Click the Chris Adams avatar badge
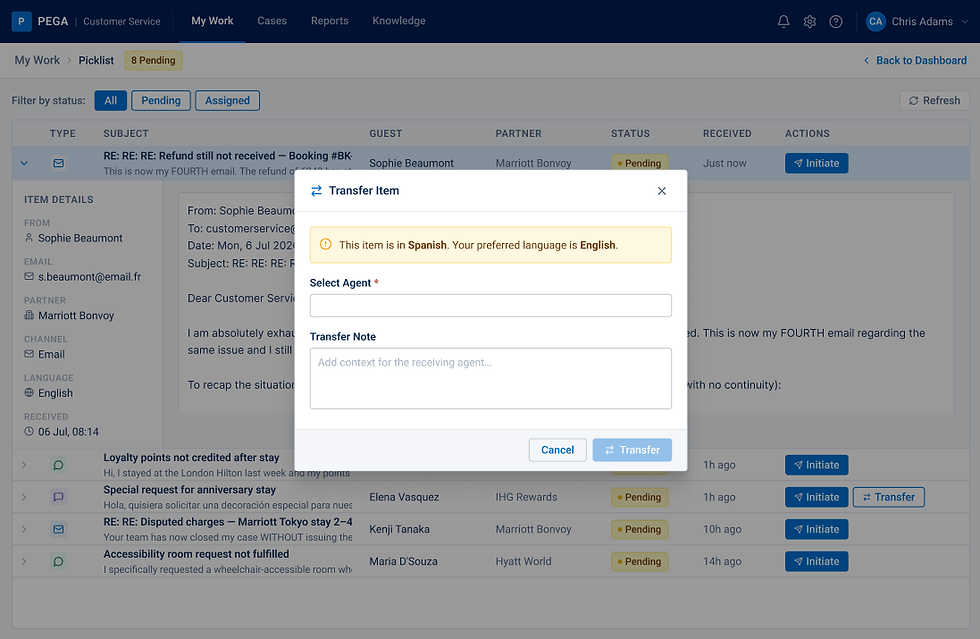 tap(876, 21)
